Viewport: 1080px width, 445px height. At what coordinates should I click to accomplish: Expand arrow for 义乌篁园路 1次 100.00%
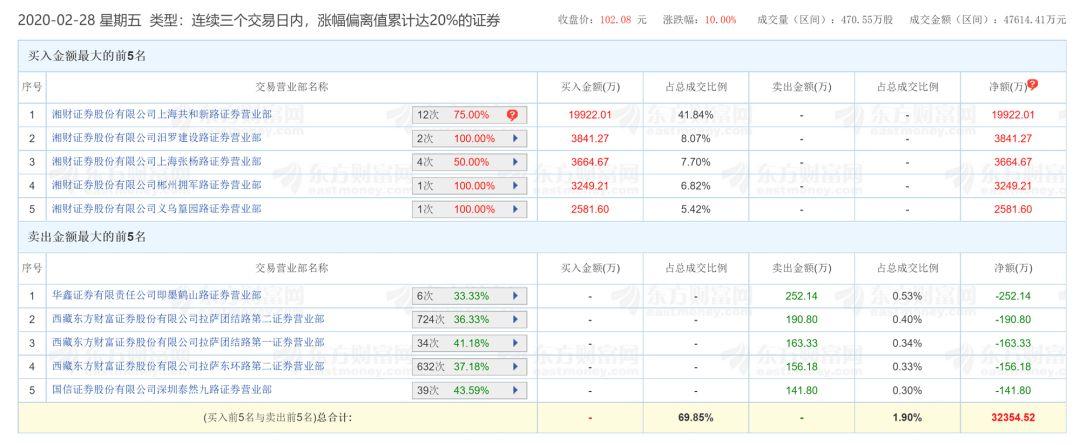tap(515, 209)
